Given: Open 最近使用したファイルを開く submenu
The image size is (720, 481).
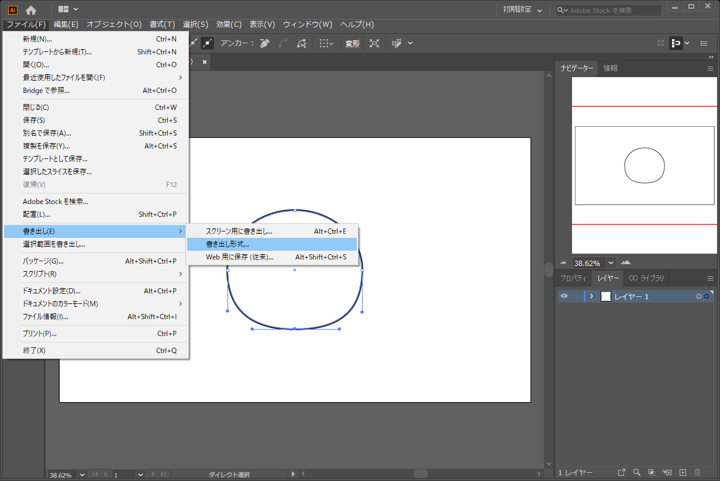Looking at the screenshot, I should click(96, 78).
